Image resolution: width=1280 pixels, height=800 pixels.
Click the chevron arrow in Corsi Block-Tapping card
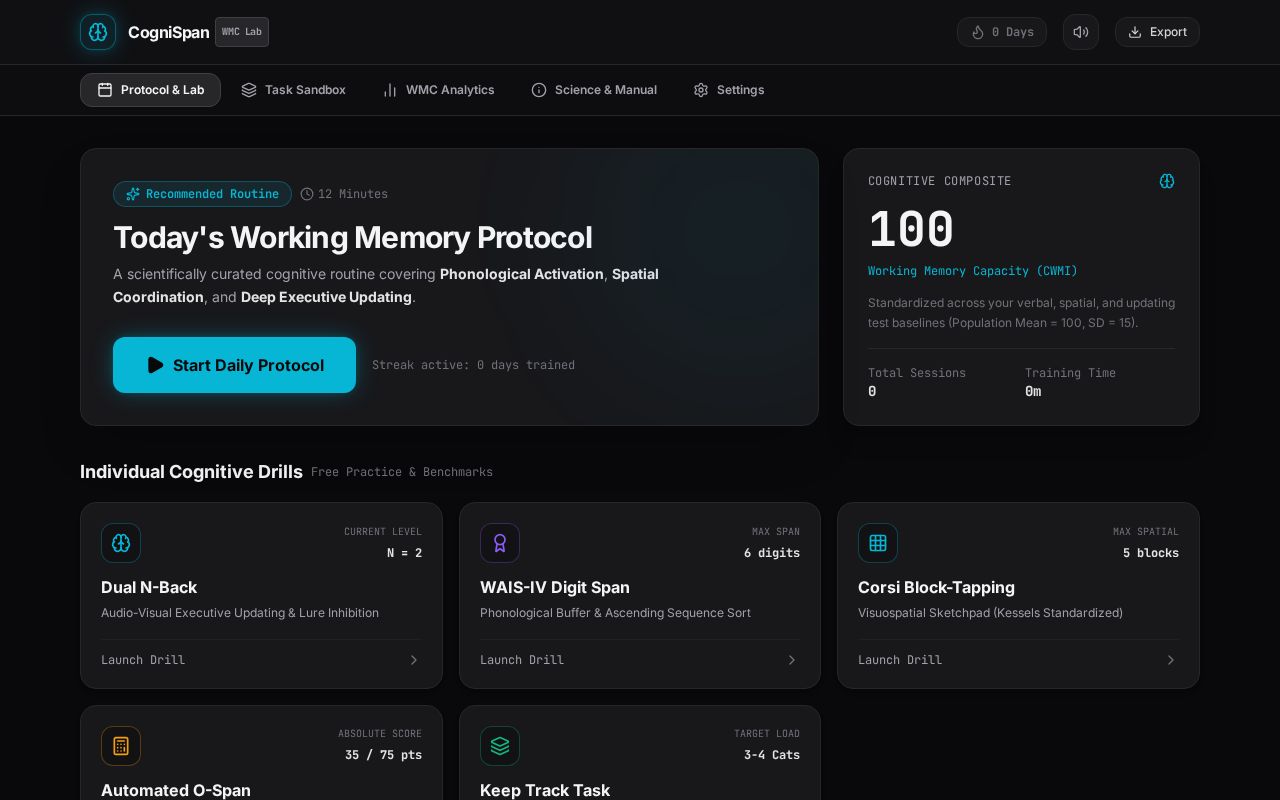point(1171,660)
